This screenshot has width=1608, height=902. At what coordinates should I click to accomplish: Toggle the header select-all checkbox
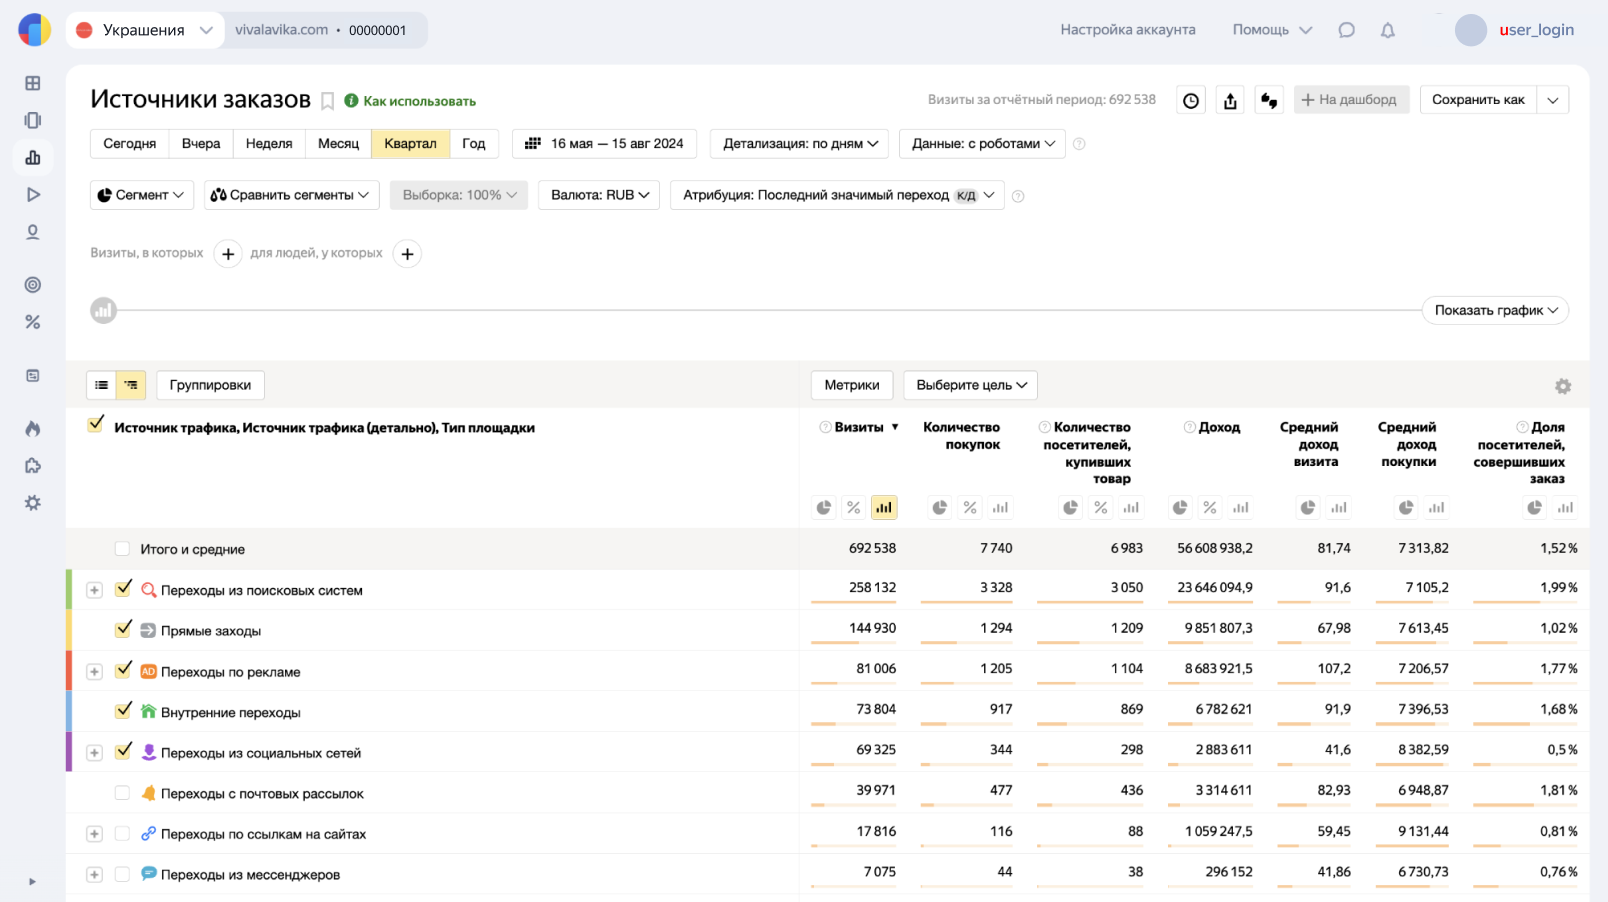coord(96,425)
